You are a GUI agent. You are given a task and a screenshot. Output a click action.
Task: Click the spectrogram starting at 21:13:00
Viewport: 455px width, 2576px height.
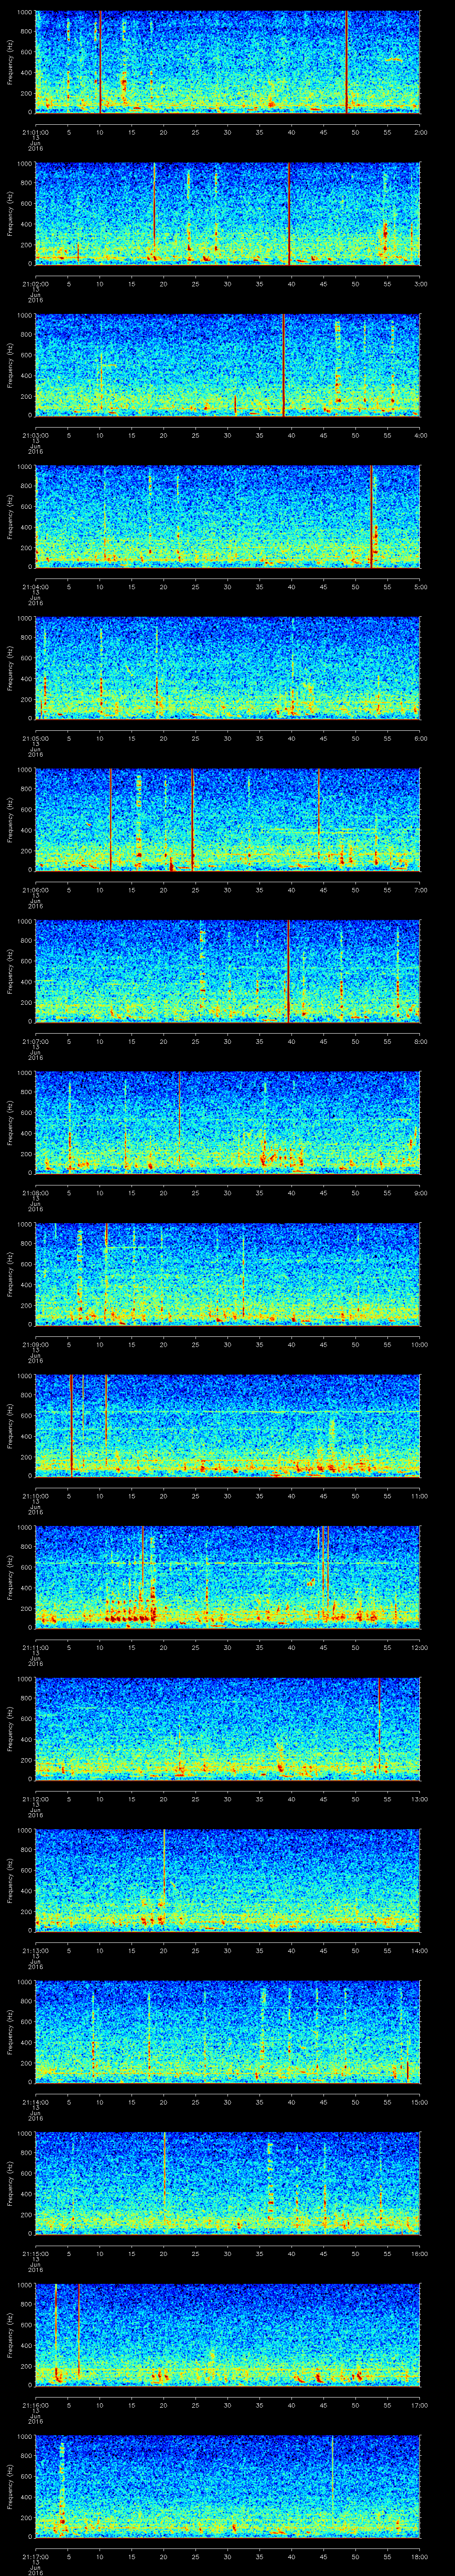coord(228,1880)
